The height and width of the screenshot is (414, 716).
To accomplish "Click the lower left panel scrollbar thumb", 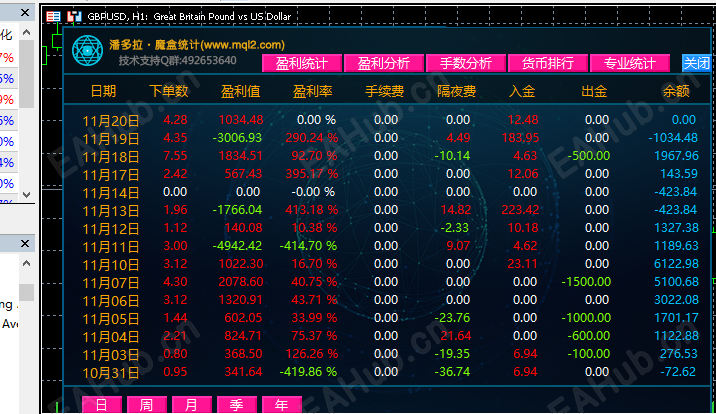I will point(26,292).
